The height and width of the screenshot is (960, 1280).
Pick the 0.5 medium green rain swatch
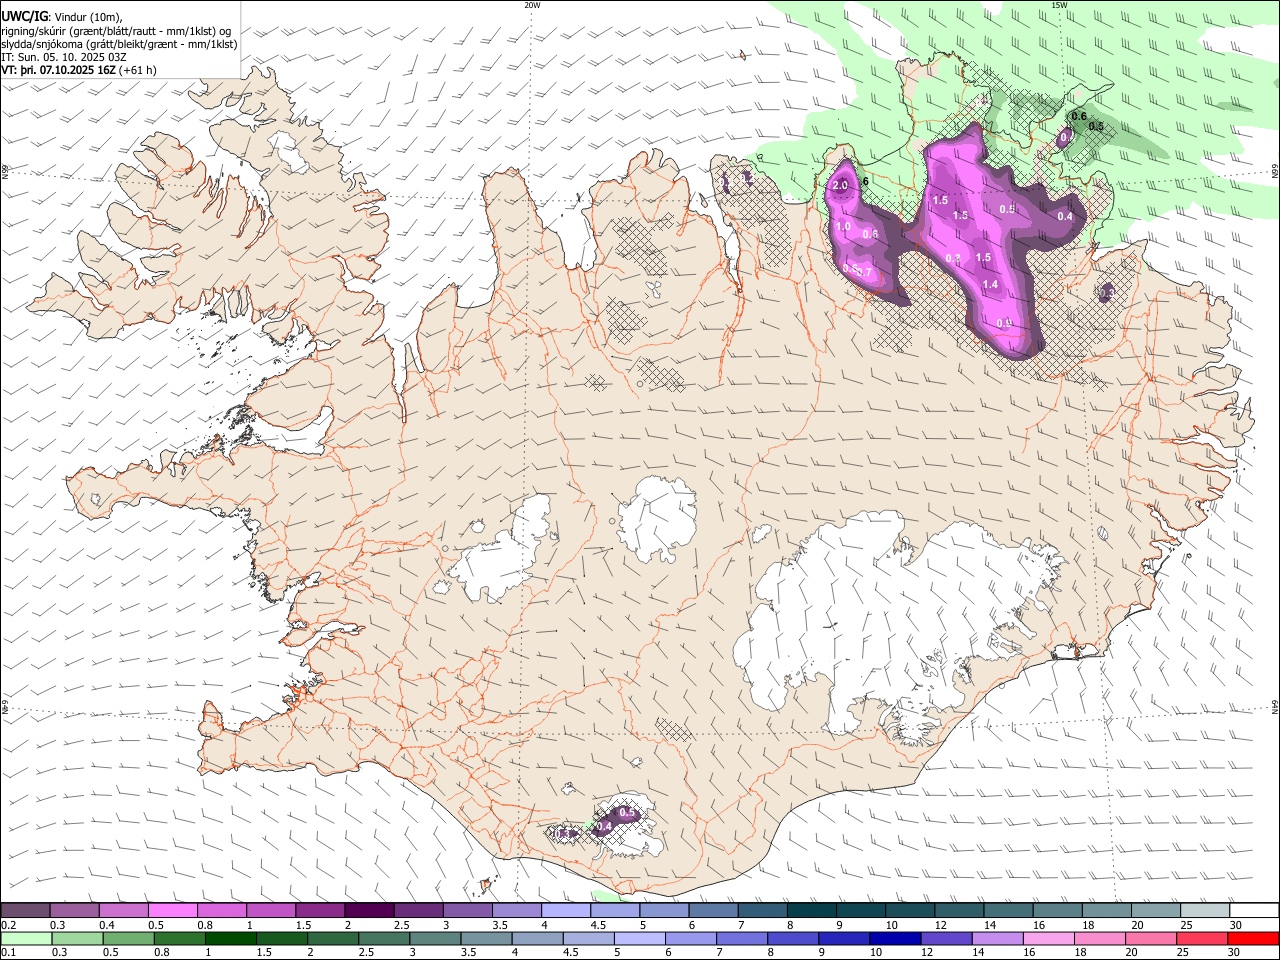pyautogui.click(x=128, y=938)
